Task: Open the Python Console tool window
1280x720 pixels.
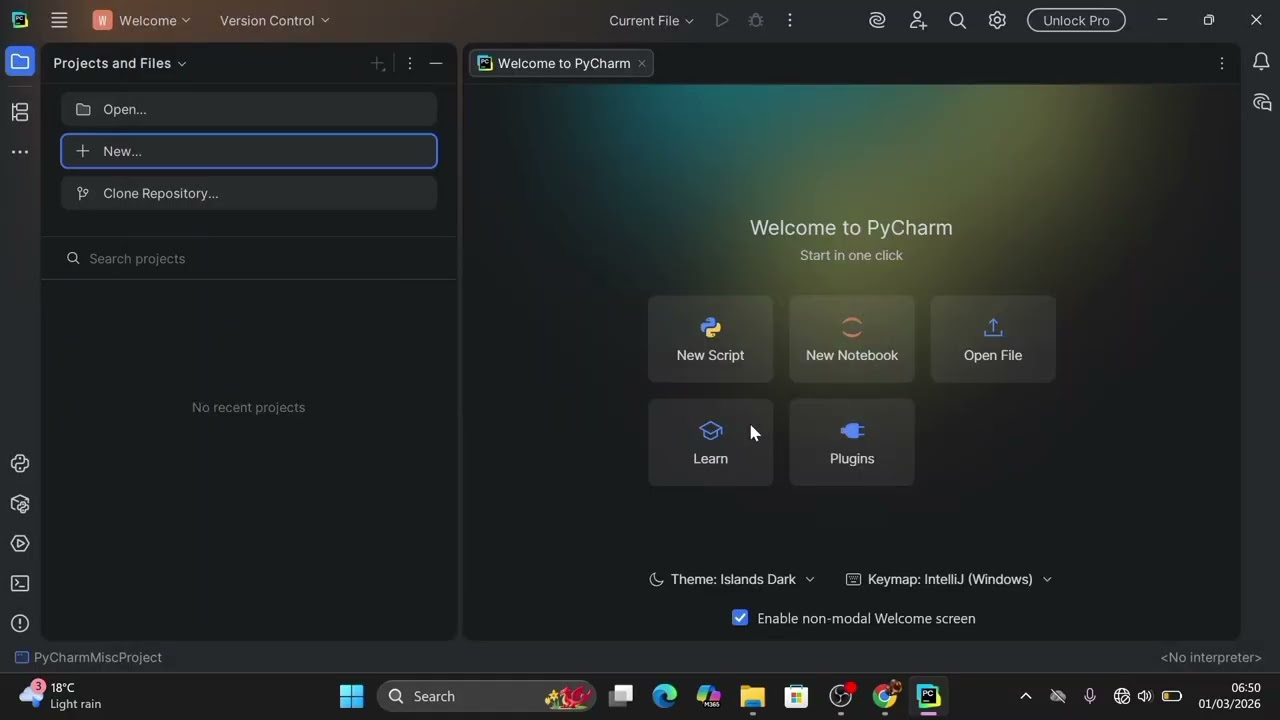Action: pos(20,464)
